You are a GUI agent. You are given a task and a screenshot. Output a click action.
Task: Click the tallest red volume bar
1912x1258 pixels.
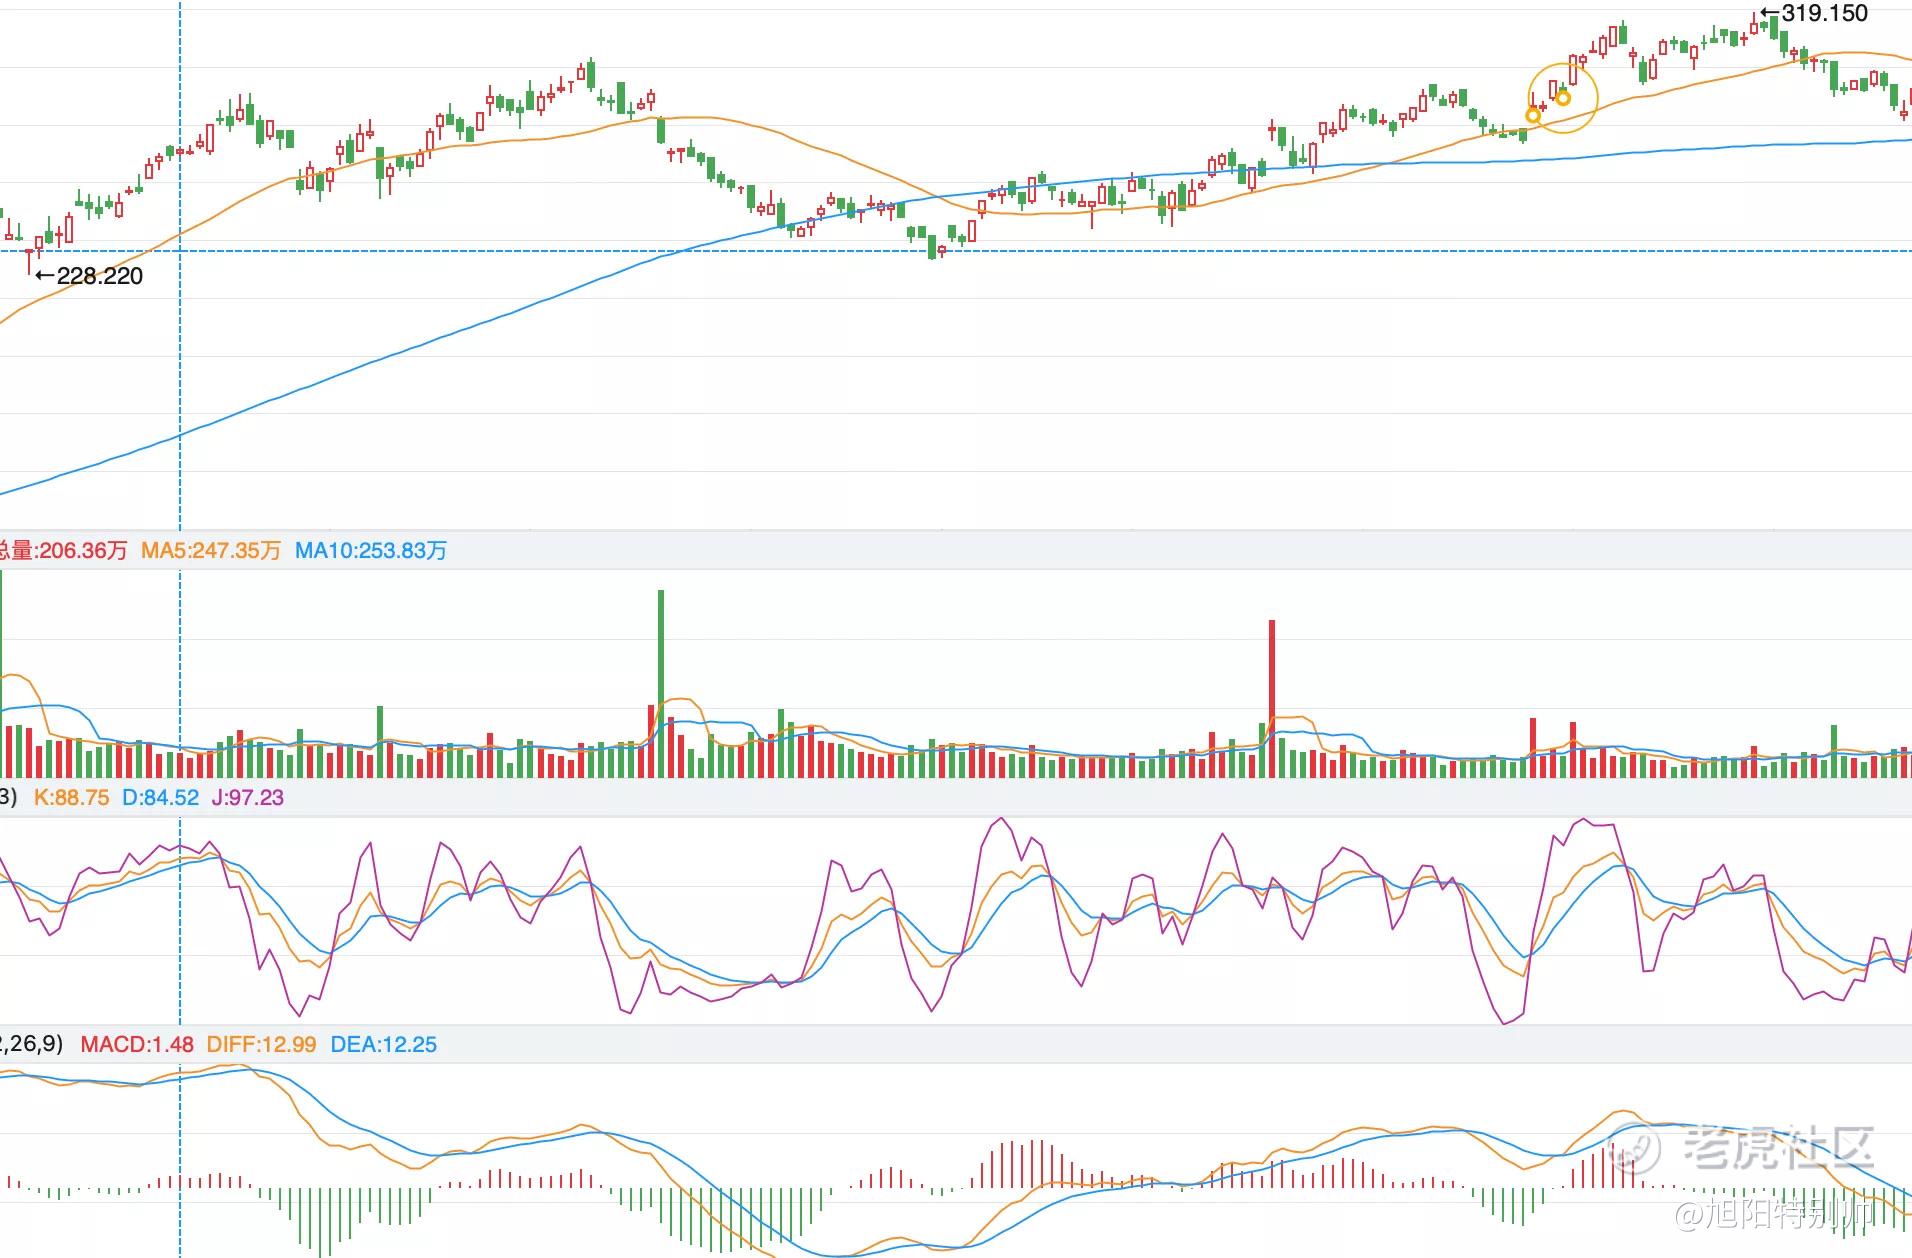1272,699
